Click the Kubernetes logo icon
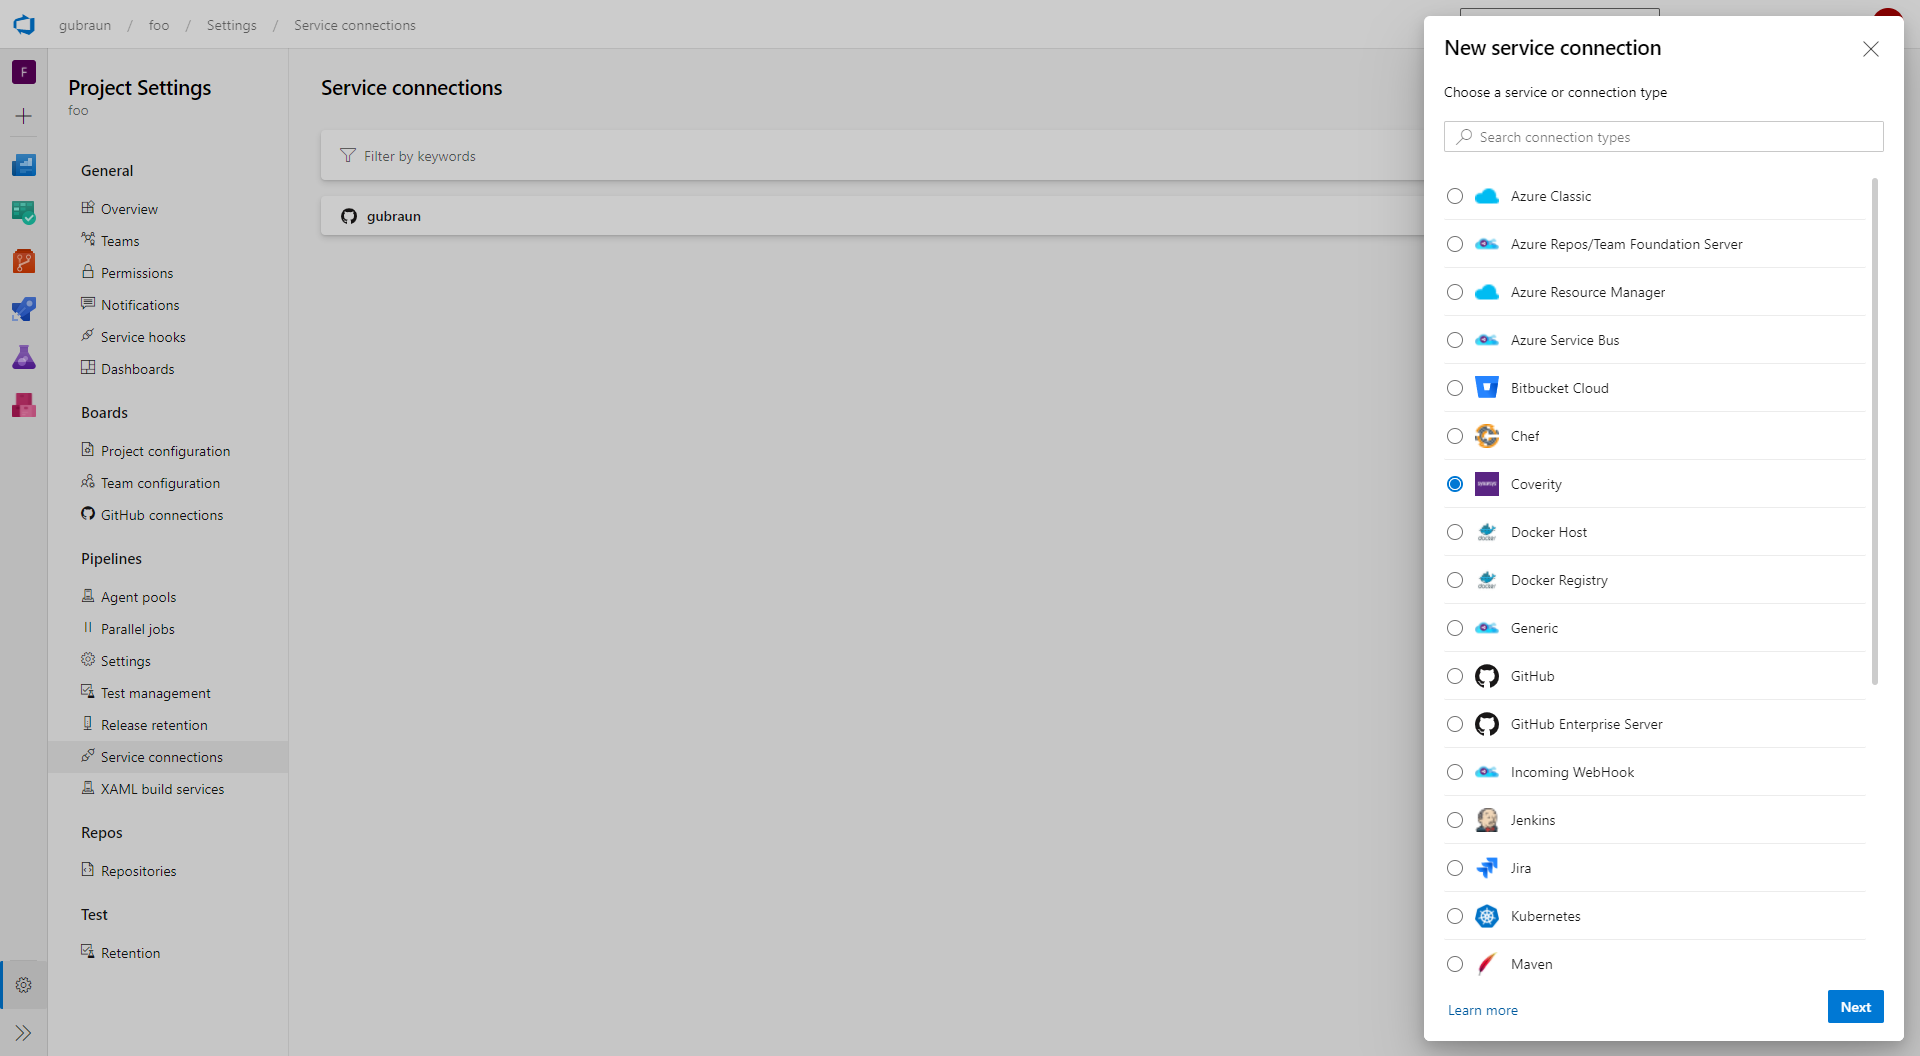Image resolution: width=1920 pixels, height=1056 pixels. tap(1487, 916)
